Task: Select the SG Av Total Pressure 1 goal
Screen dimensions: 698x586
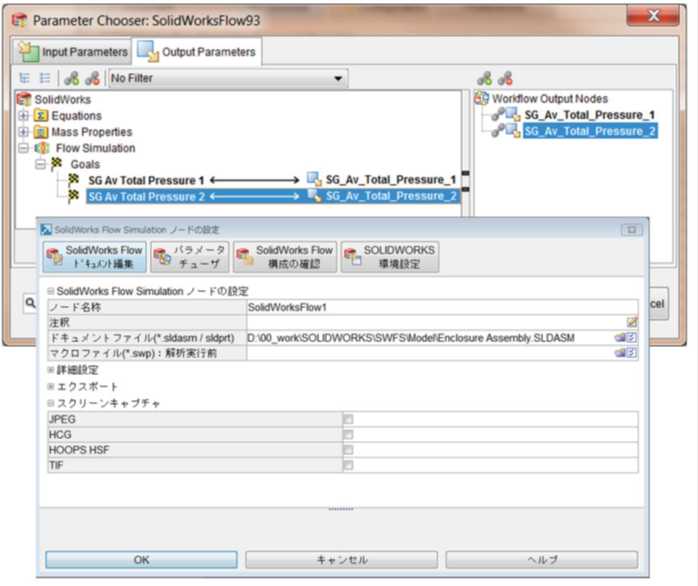Action: (146, 180)
